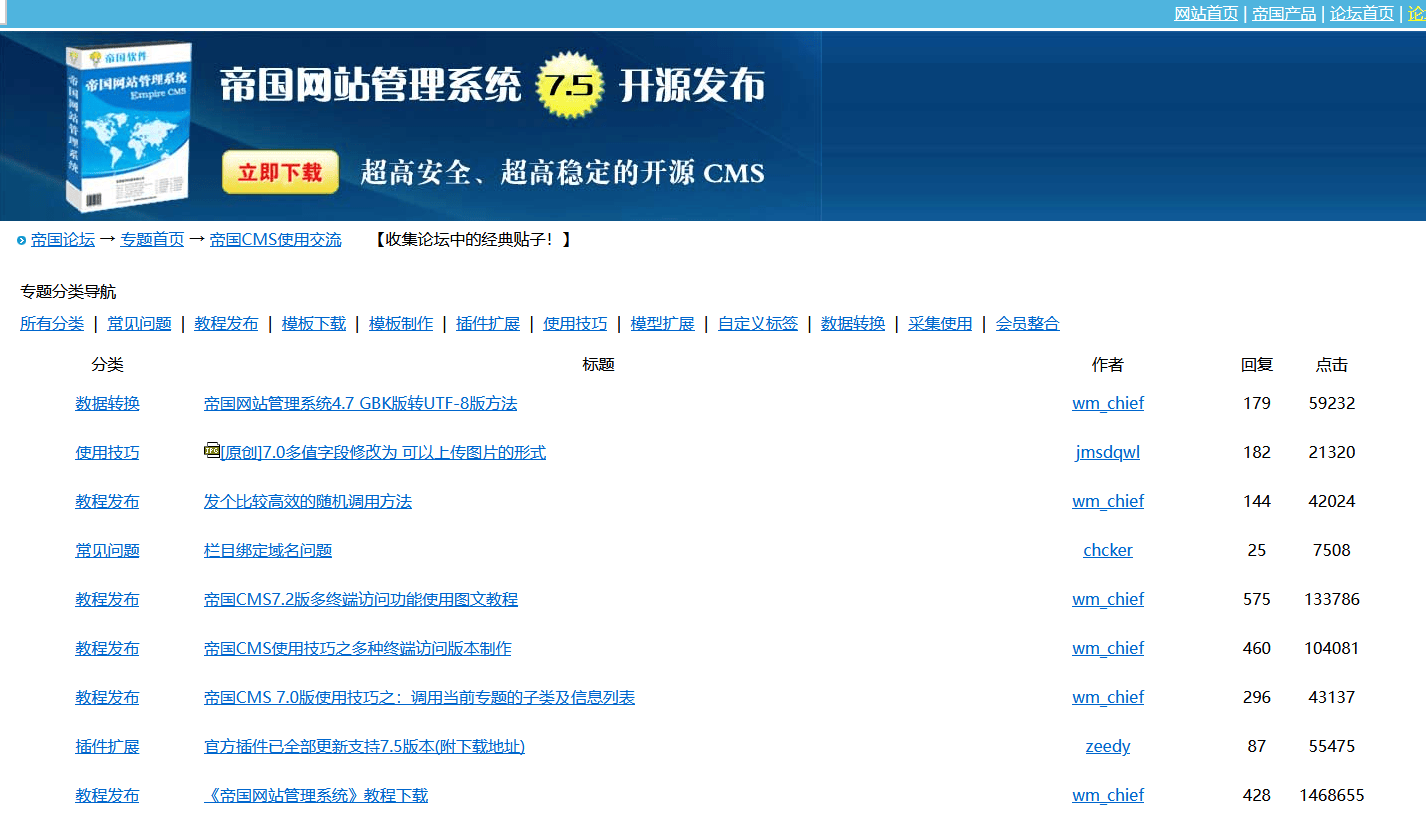View the profile of author zeedy
Screen dimensions: 1426x823
[1108, 747]
